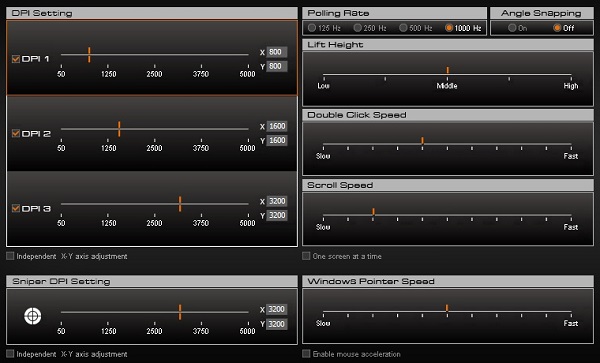Click the Windows Pointer Speed header
Image resolution: width=600 pixels, height=363 pixels.
(448, 282)
